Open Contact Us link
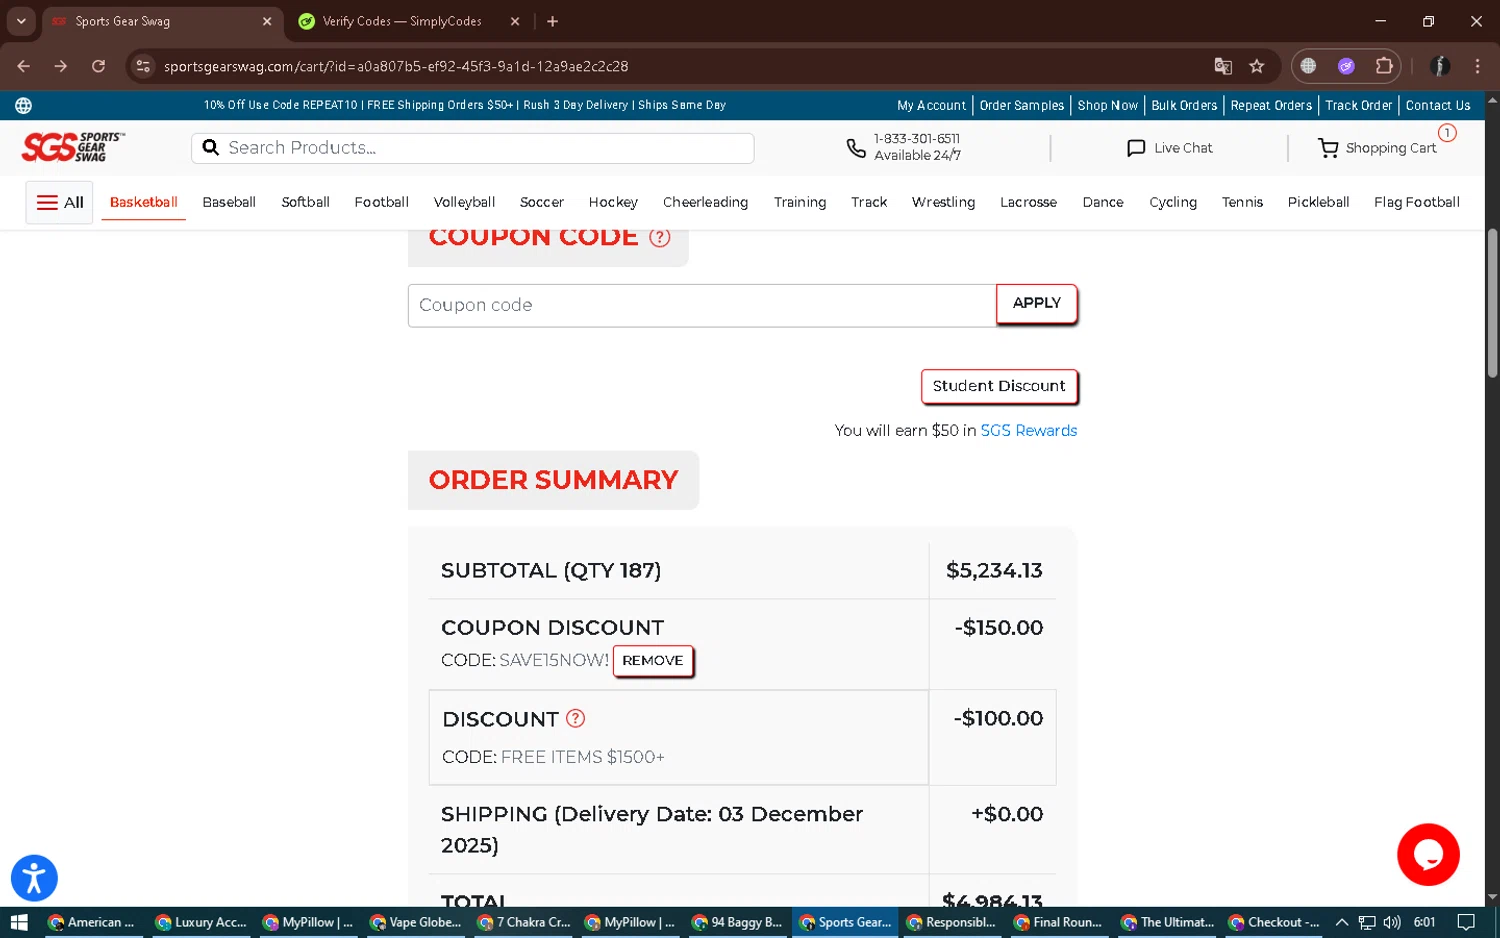The height and width of the screenshot is (938, 1500). click(1438, 105)
